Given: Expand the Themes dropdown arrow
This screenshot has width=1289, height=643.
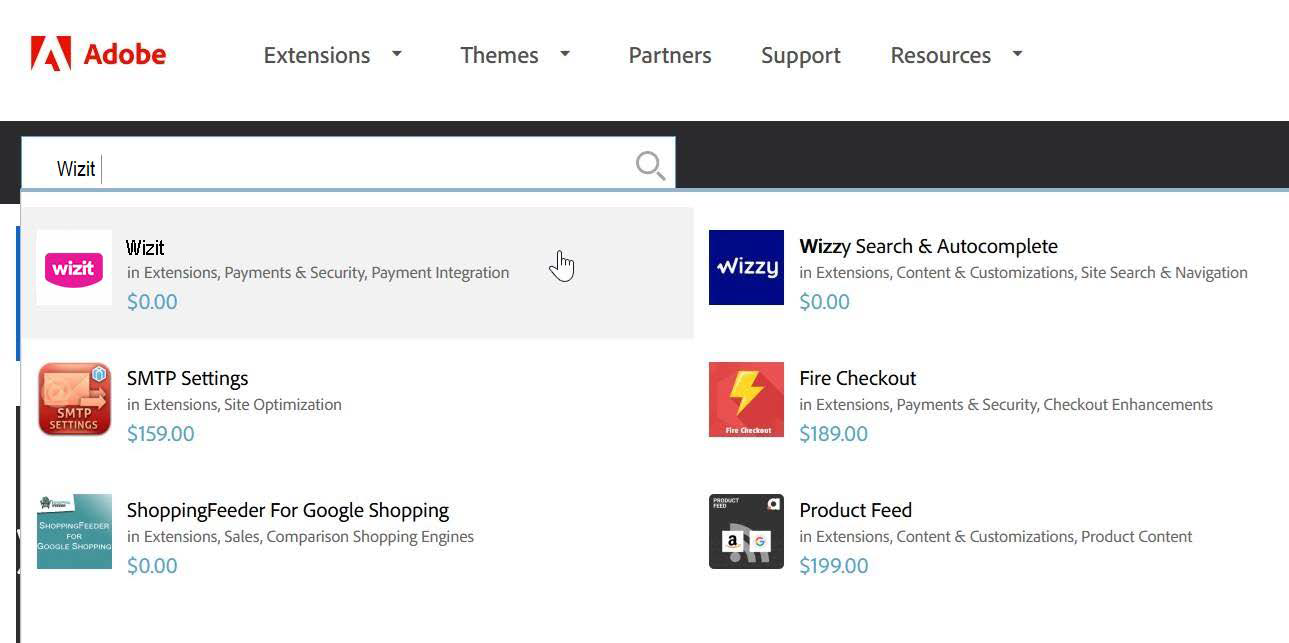Looking at the screenshot, I should click(x=565, y=54).
